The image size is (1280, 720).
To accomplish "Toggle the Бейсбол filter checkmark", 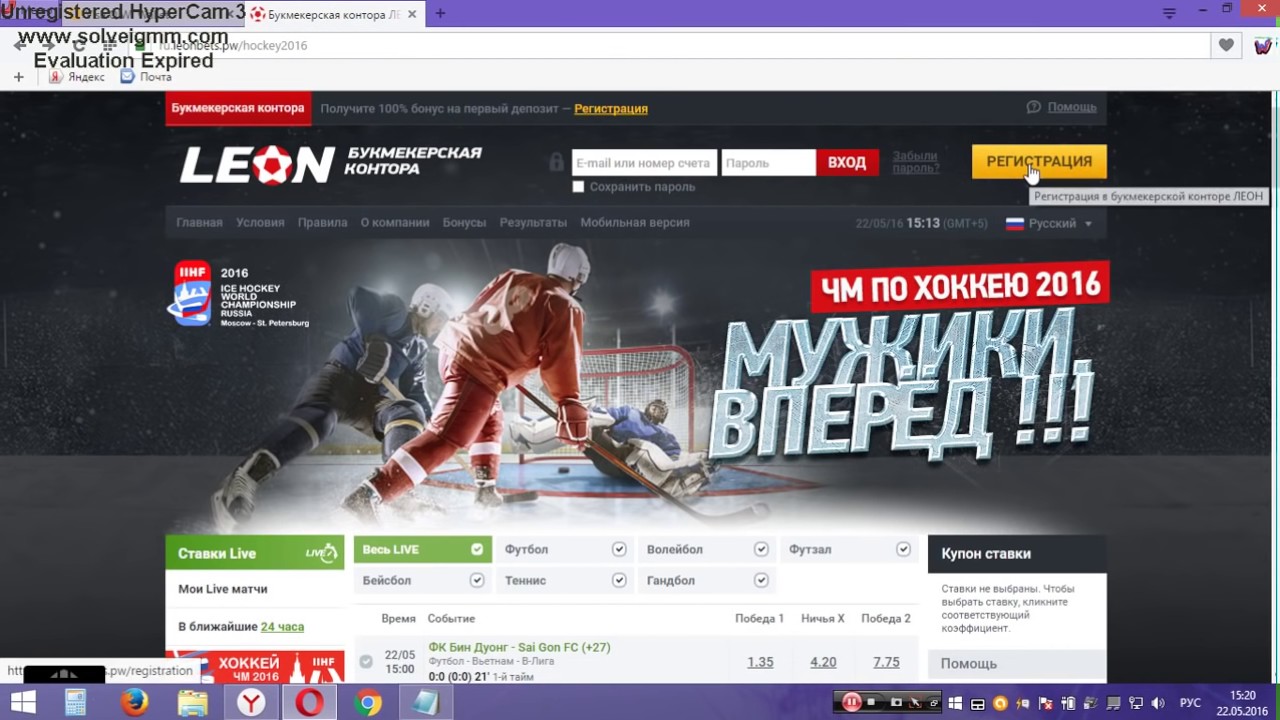I will click(477, 580).
